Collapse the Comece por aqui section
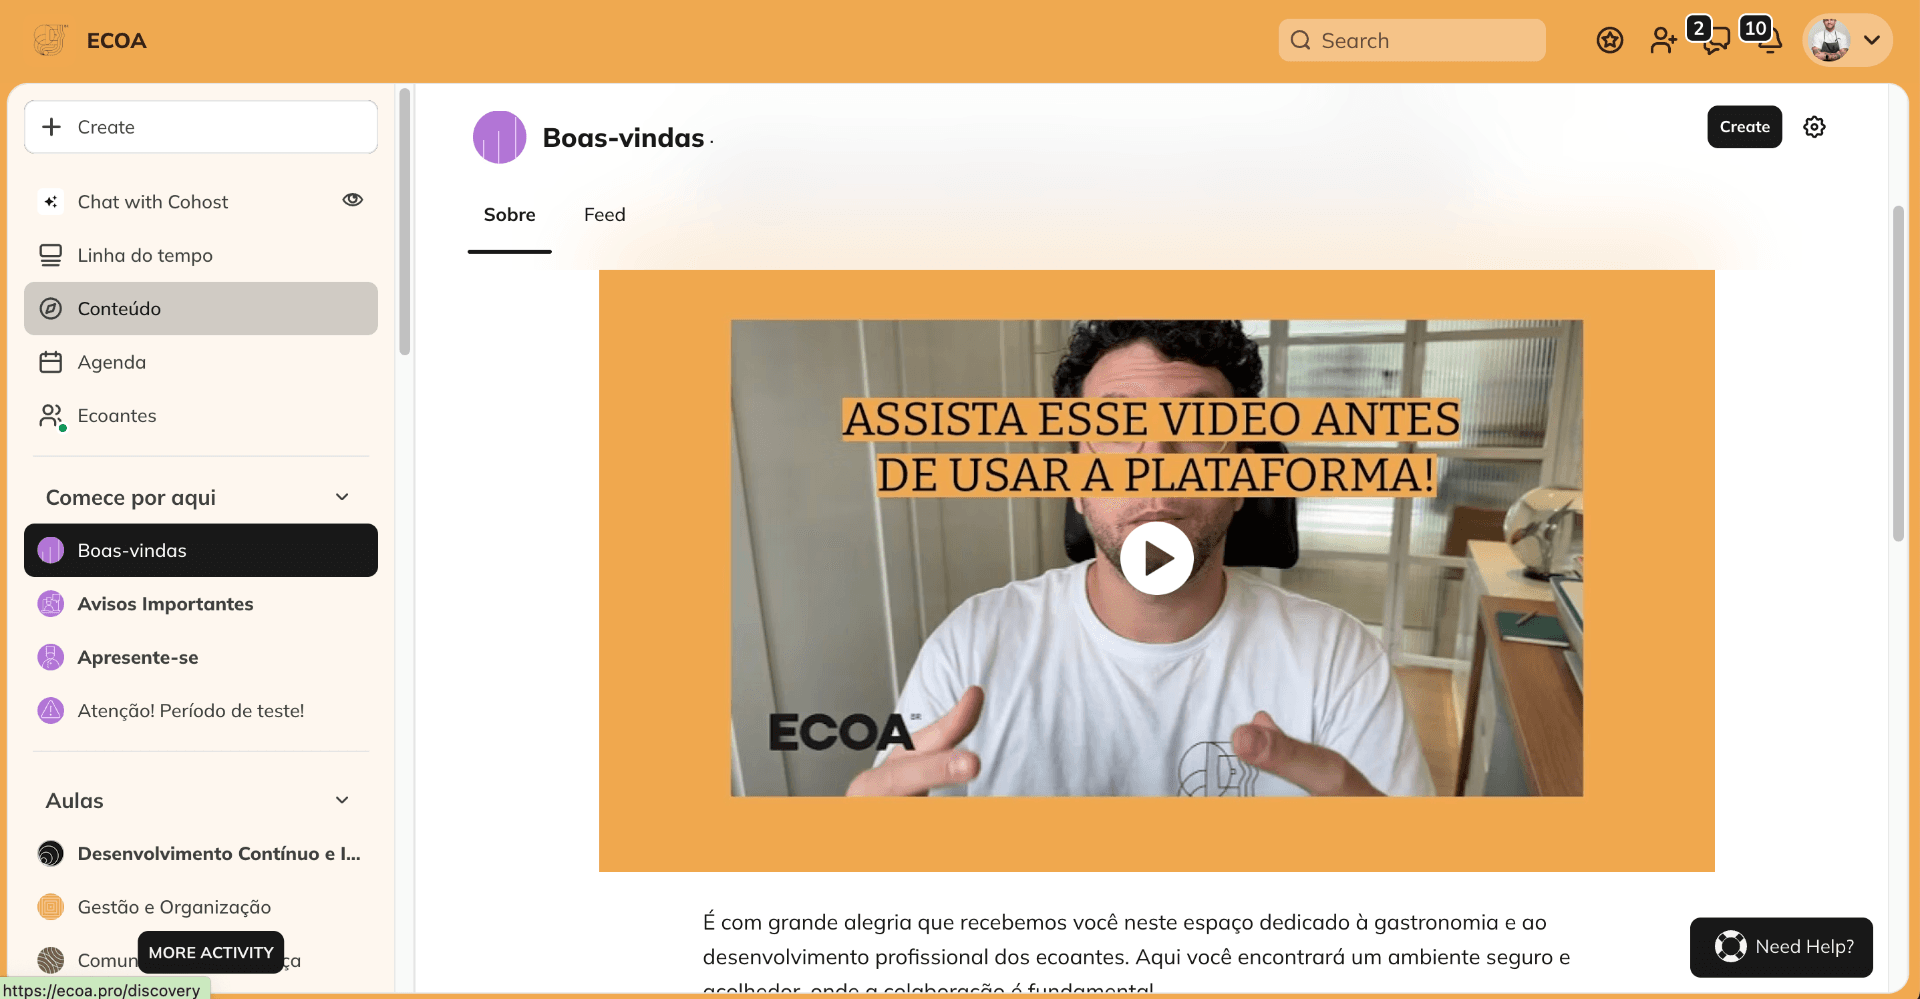 click(342, 497)
